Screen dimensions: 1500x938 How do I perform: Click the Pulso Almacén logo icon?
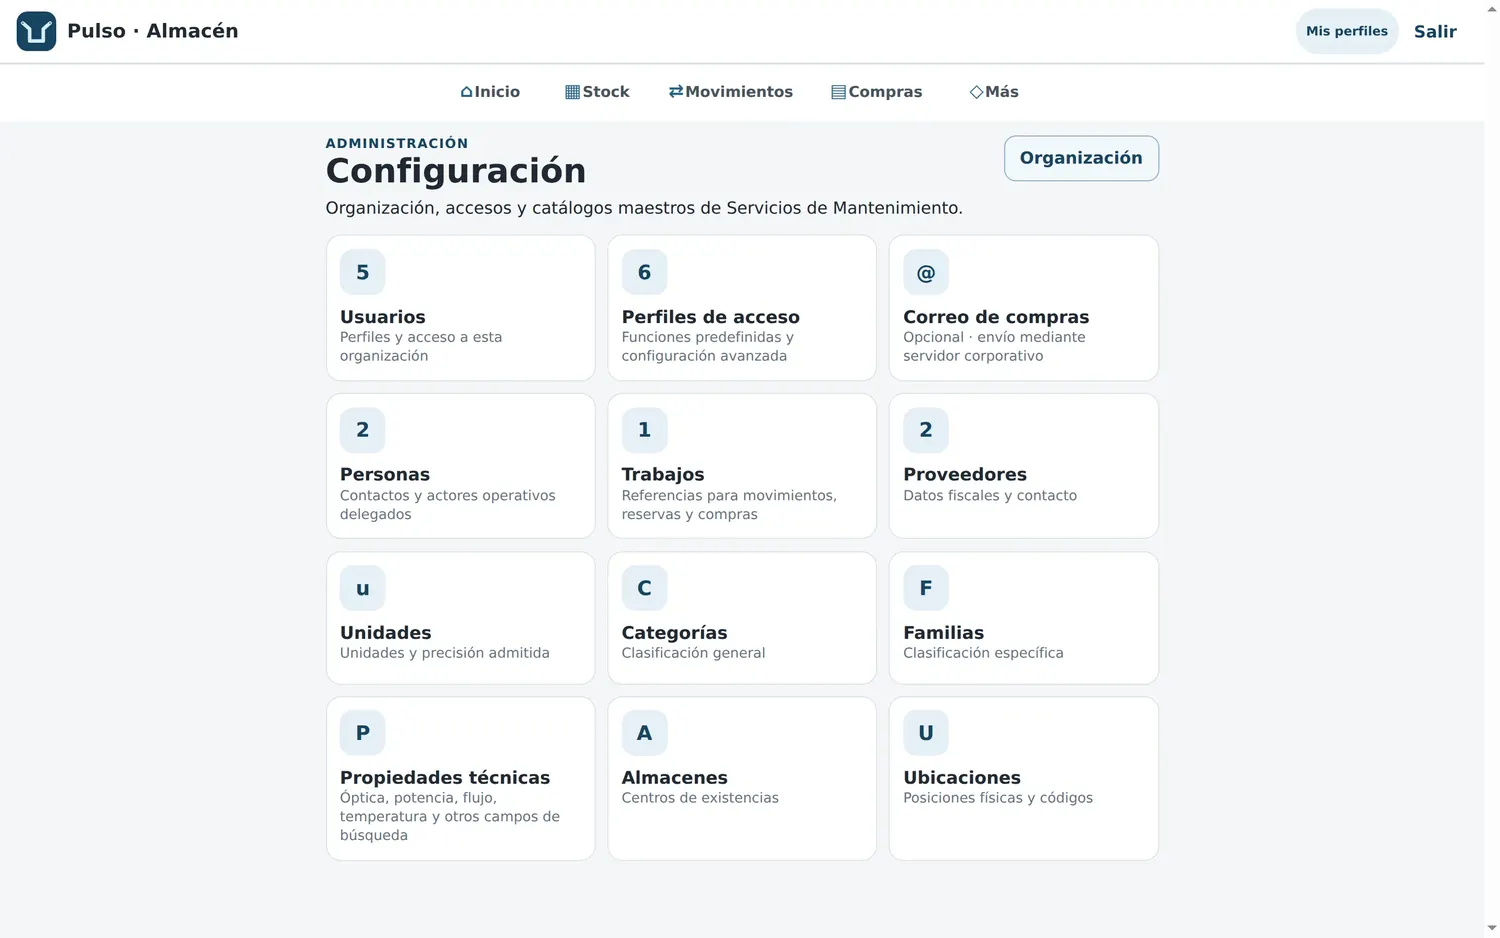(x=37, y=31)
